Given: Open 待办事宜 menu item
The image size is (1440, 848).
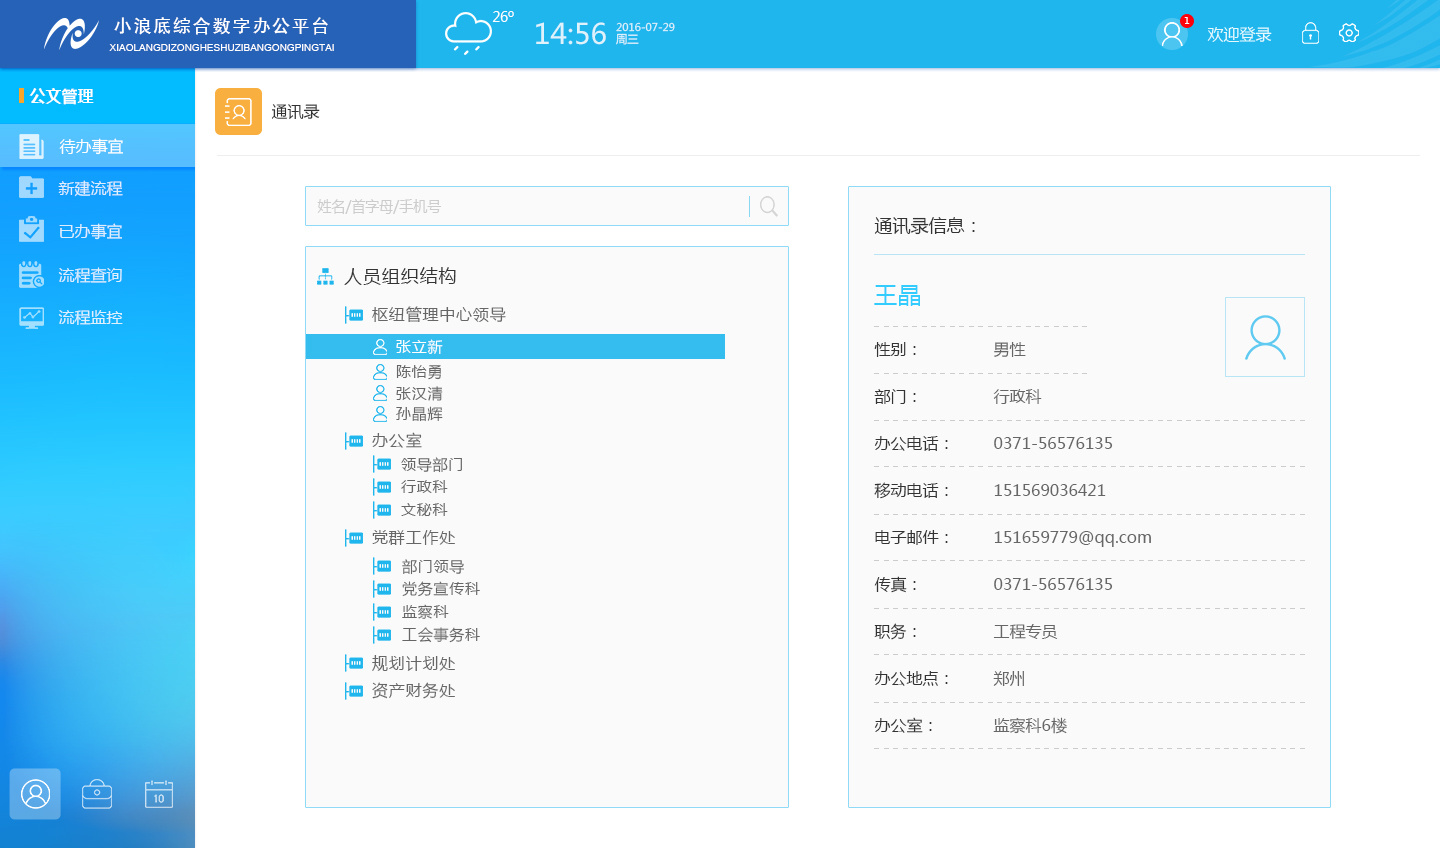Looking at the screenshot, I should (97, 146).
